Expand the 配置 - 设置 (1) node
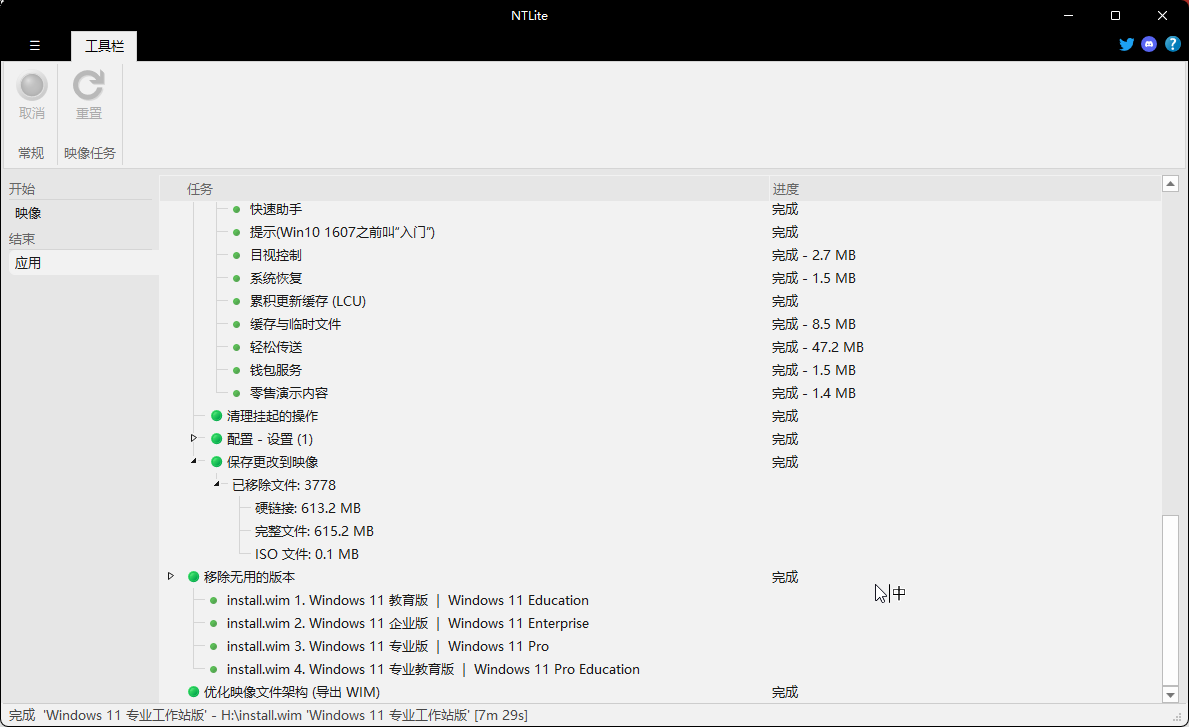The image size is (1189, 727). 193,438
